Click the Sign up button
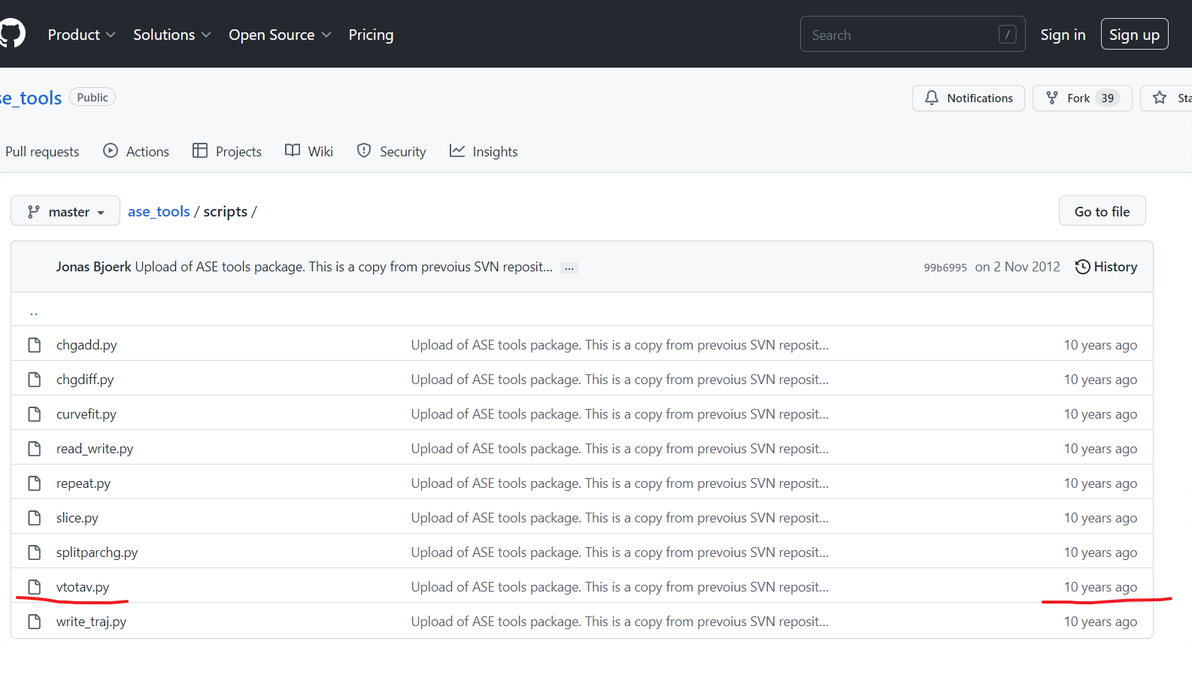Screen dimensions: 1192x678 (x=1134, y=34)
